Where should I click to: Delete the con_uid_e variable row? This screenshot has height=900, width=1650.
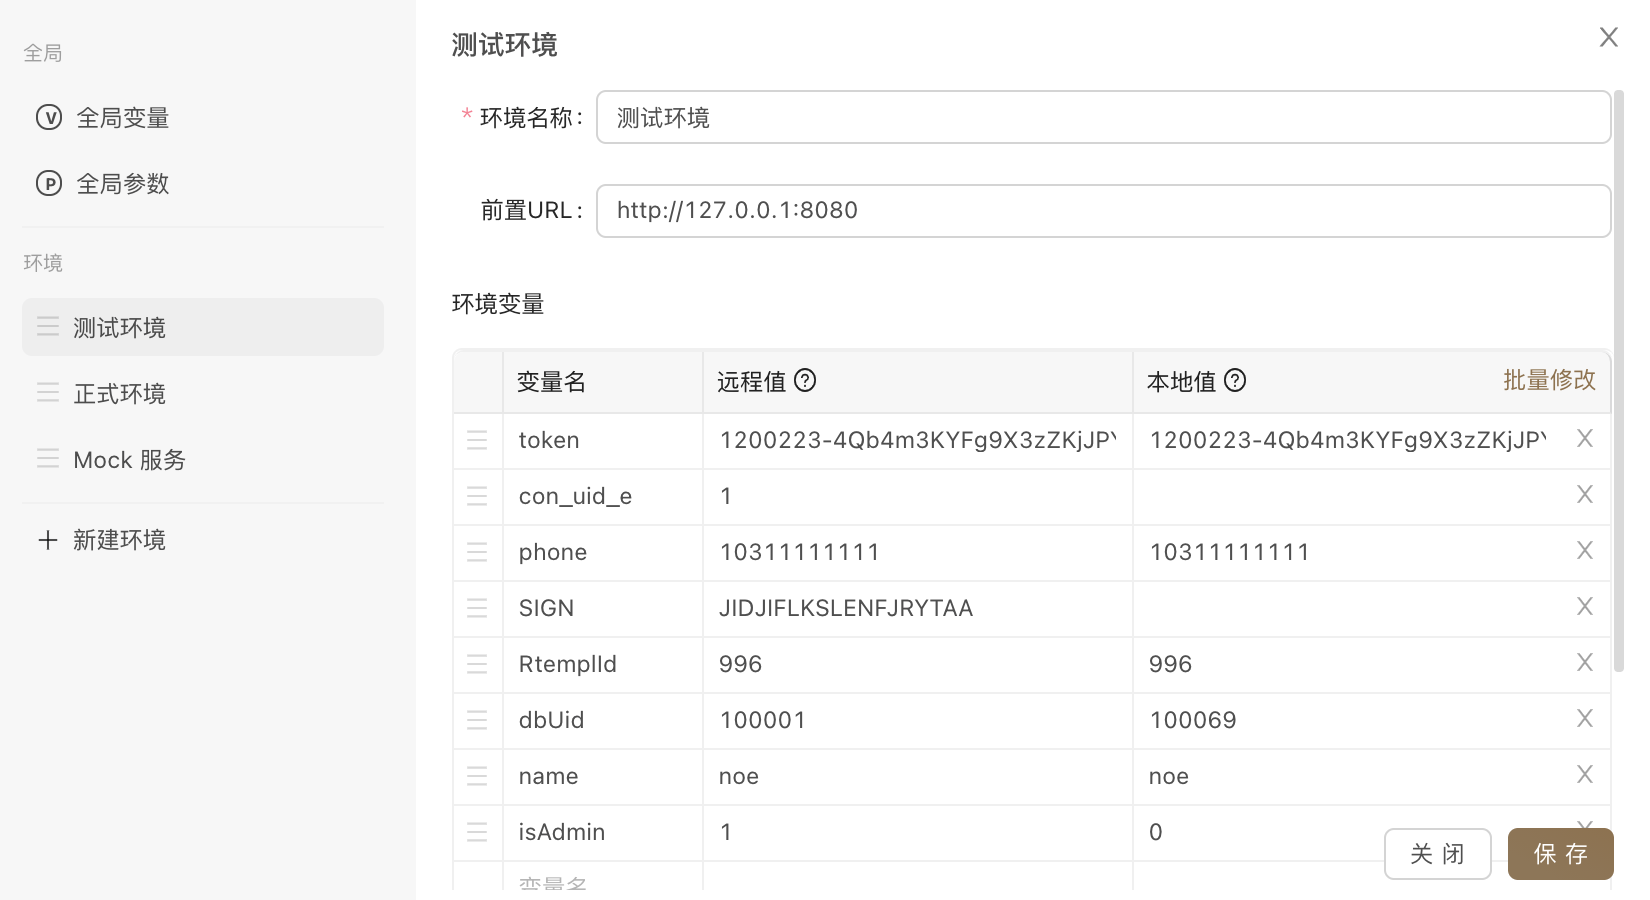(x=1585, y=494)
